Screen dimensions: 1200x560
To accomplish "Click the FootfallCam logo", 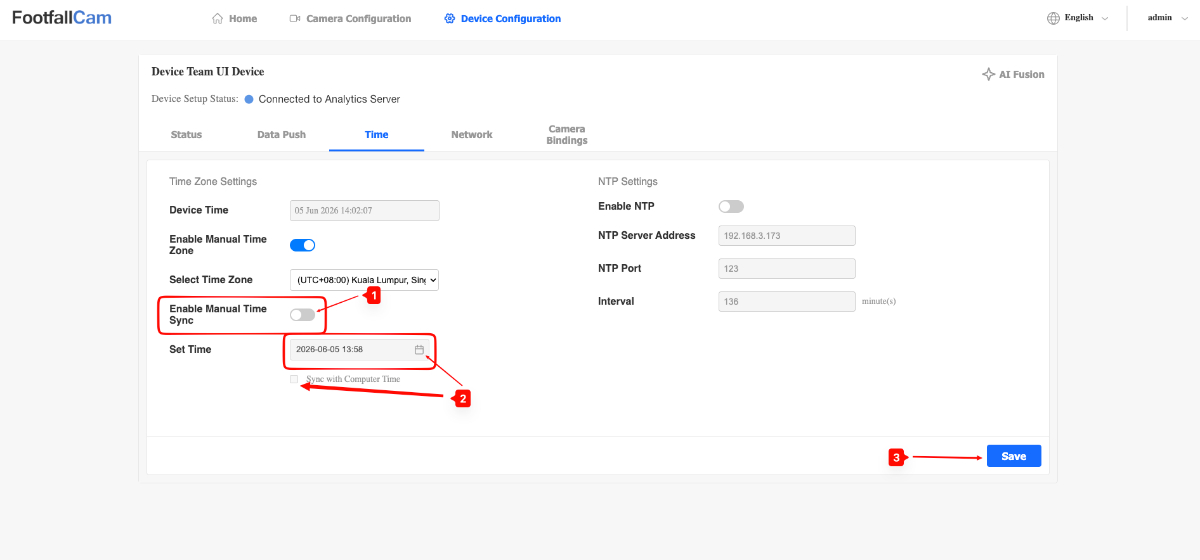I will (x=62, y=18).
